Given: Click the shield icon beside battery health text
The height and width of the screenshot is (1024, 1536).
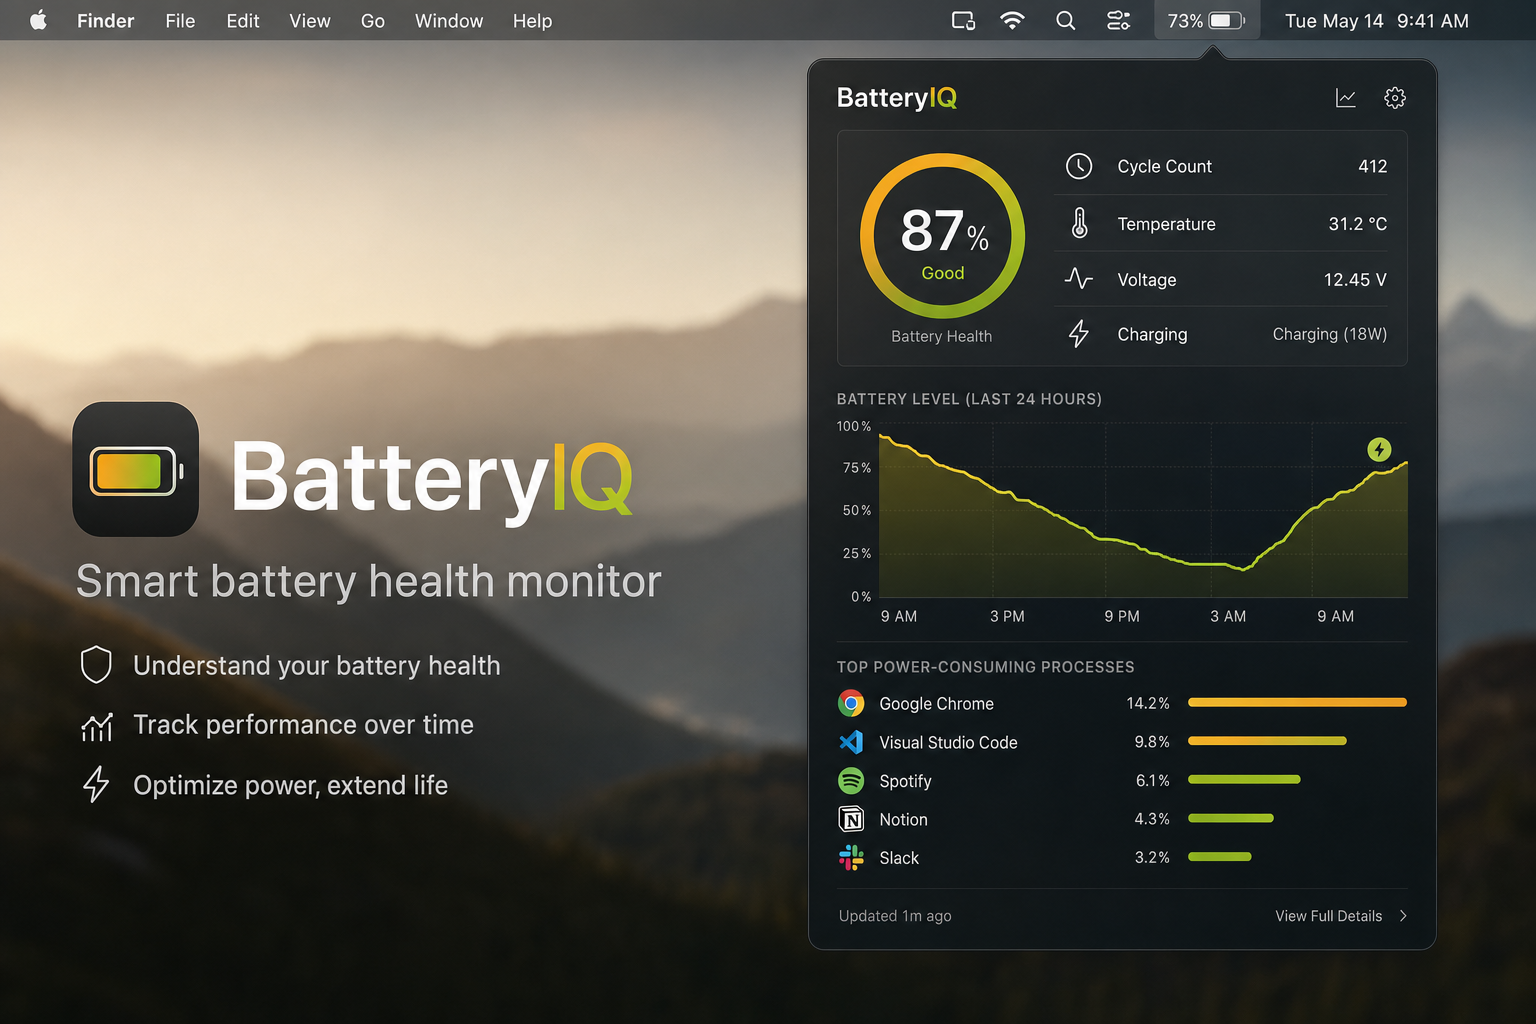Looking at the screenshot, I should click(x=96, y=665).
